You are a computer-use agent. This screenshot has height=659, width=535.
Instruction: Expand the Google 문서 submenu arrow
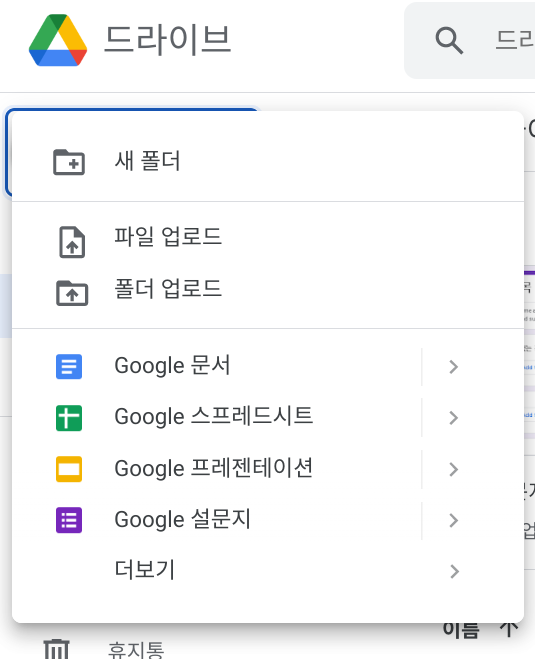[453, 367]
